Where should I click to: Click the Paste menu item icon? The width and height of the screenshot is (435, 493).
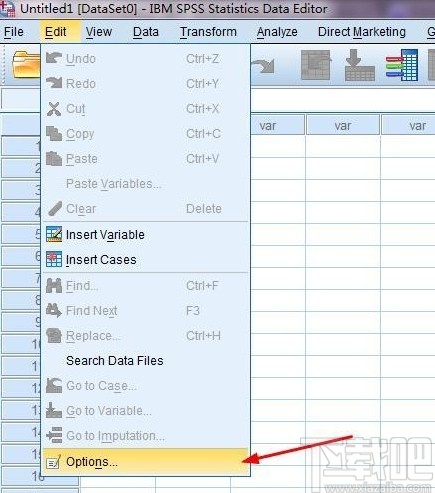coord(54,159)
